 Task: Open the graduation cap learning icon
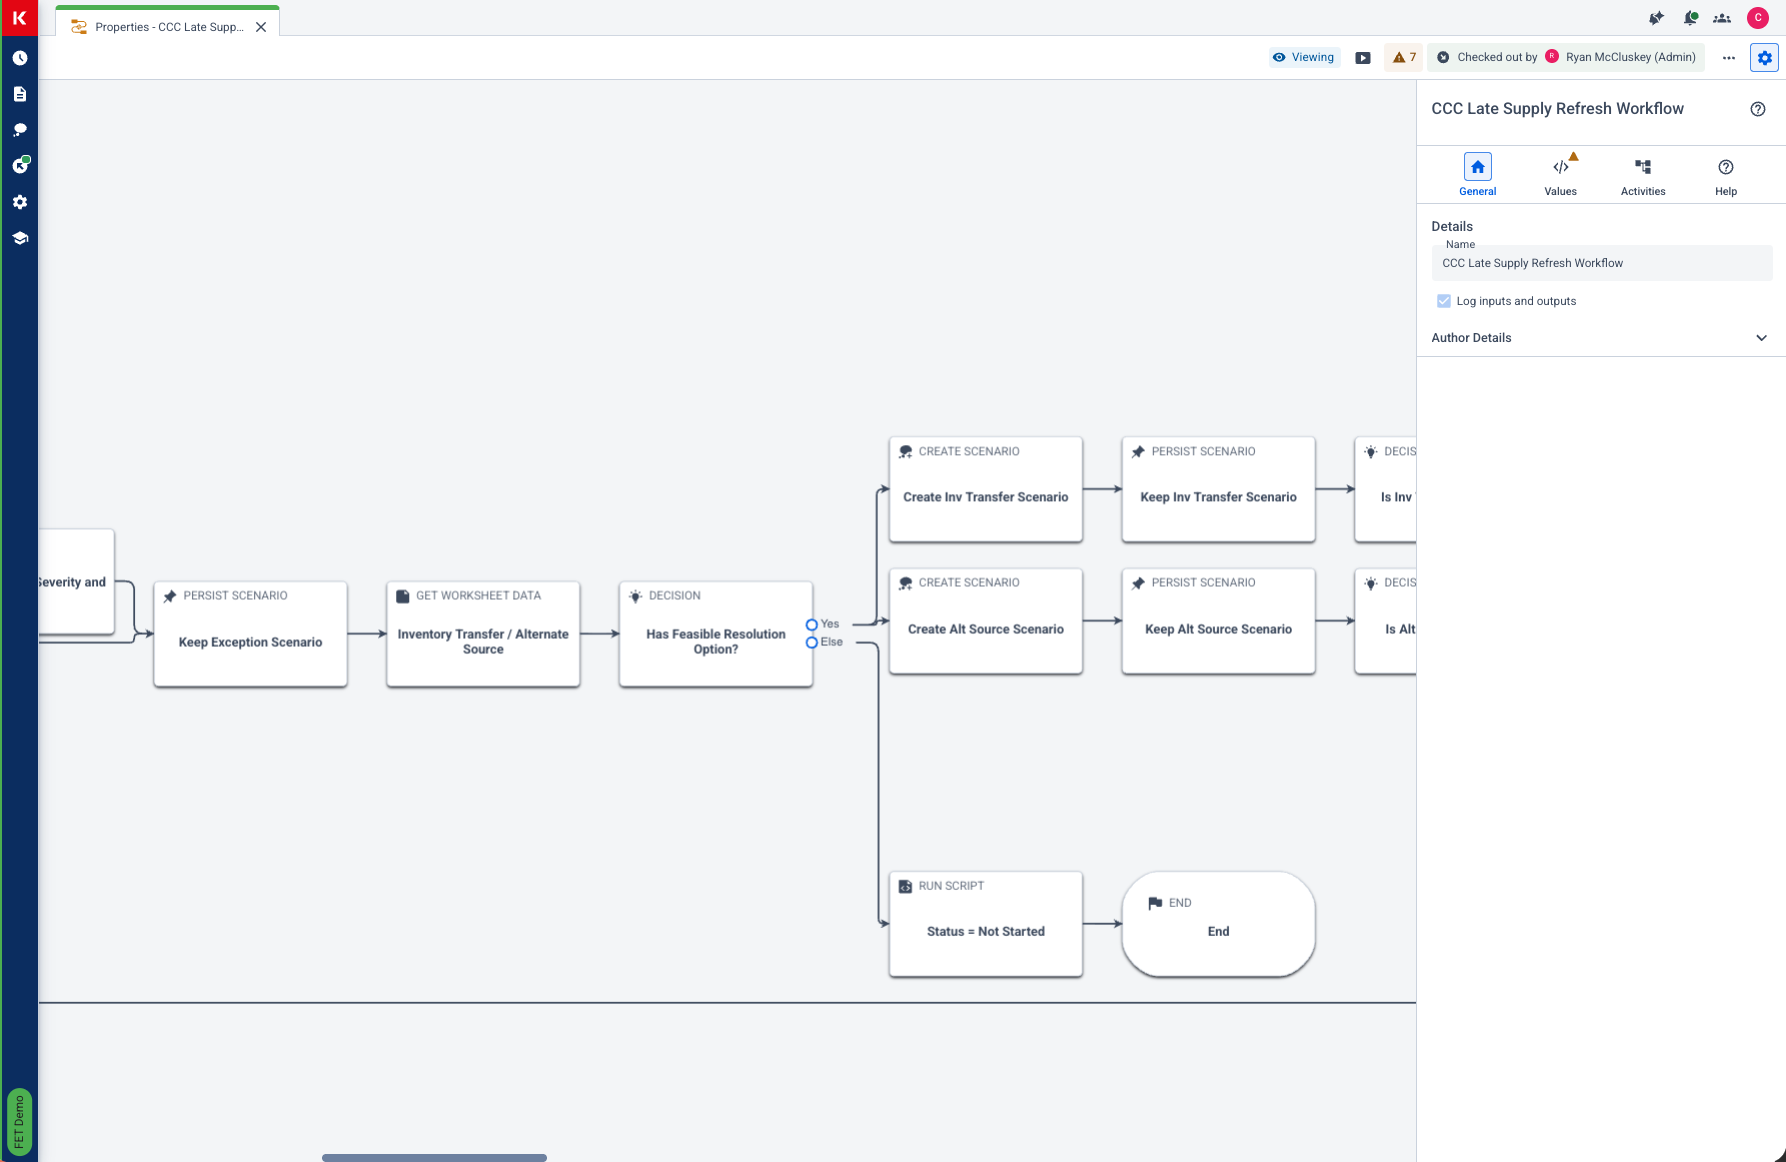pos(20,238)
